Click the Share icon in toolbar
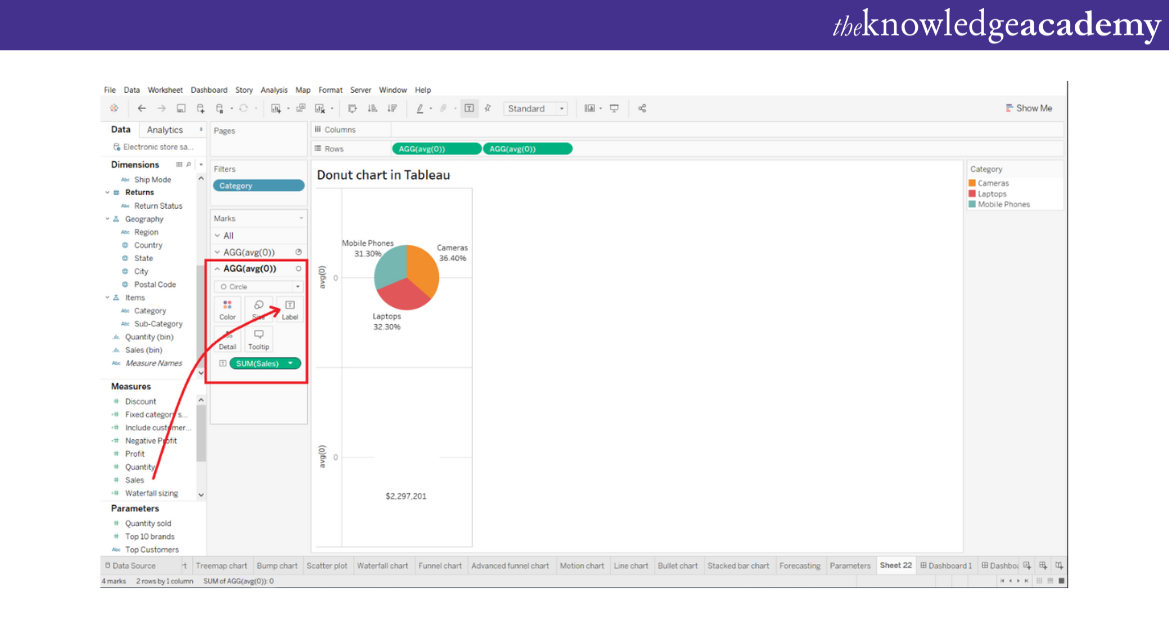 pos(642,108)
